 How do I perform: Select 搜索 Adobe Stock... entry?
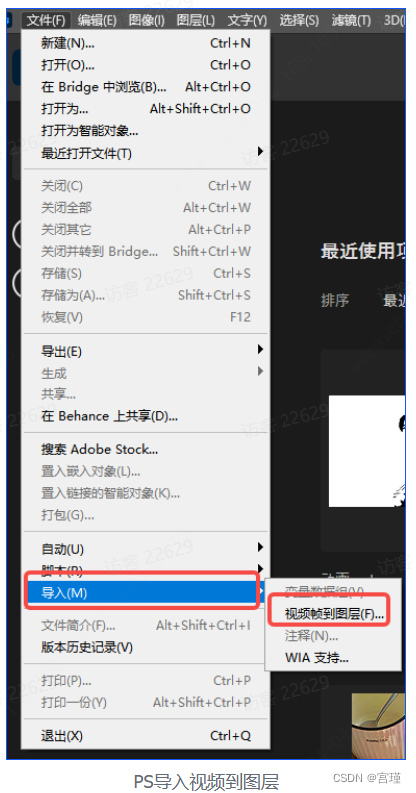(x=146, y=449)
